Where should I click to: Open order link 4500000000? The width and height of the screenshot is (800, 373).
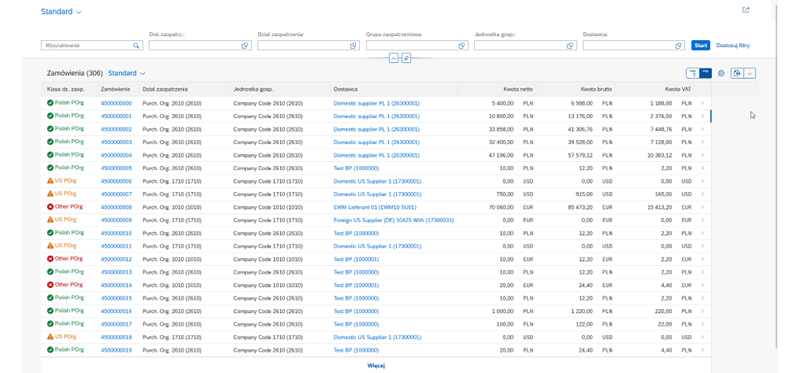[x=116, y=103]
